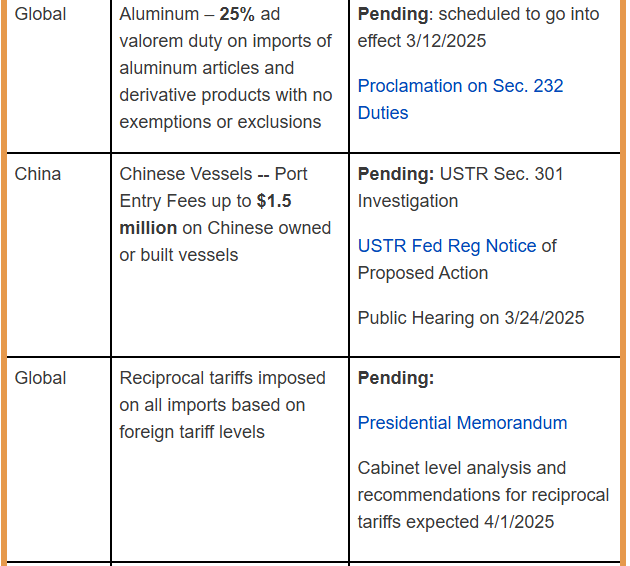Click the 'Cabinet level analysis and' line
The image size is (630, 566).
[x=462, y=468]
